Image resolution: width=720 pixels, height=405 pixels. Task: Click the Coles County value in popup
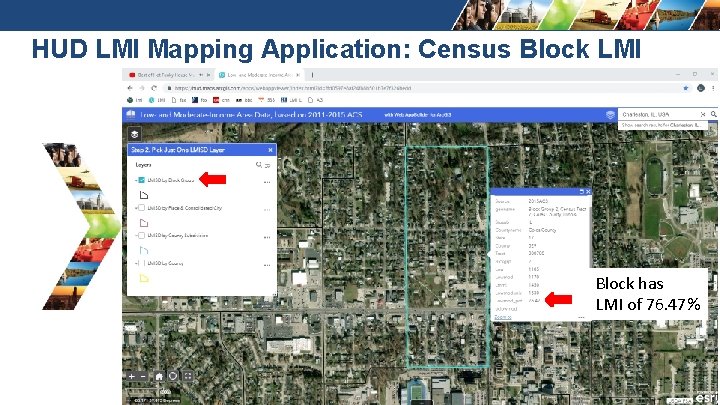coord(542,230)
